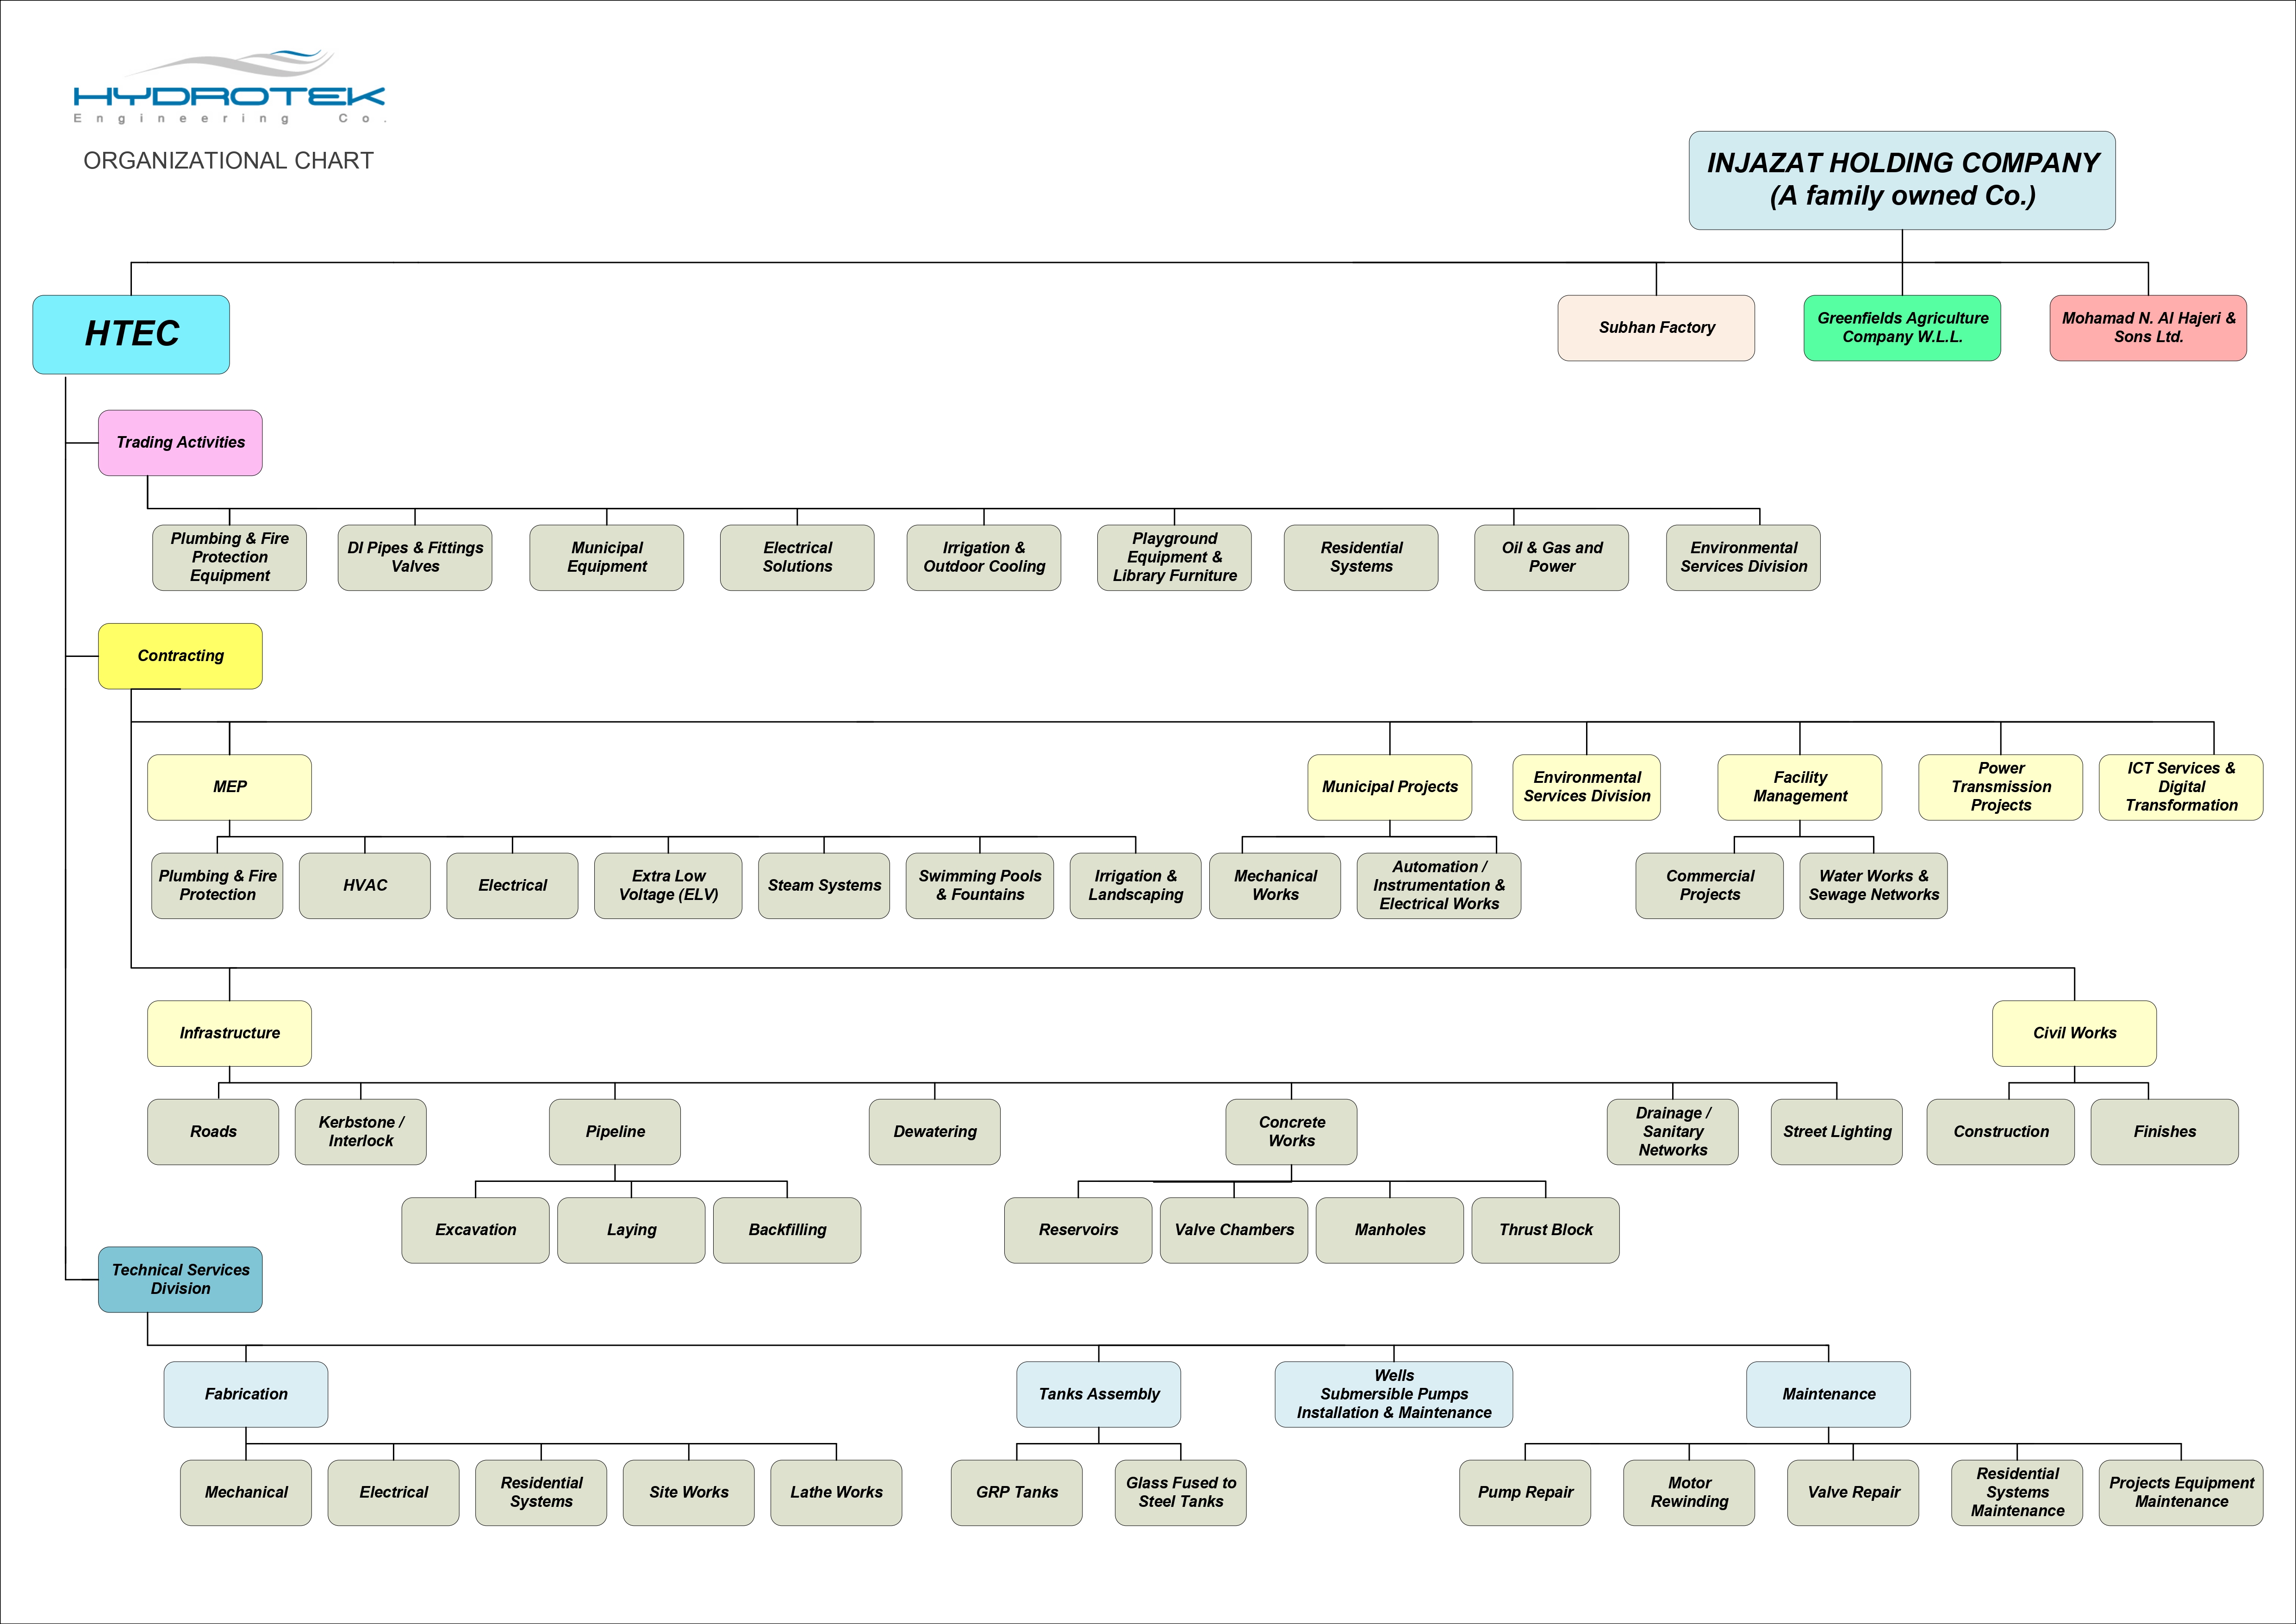Open the Technical Services Division node
Screen dimensions: 2296x1624
[180, 1279]
